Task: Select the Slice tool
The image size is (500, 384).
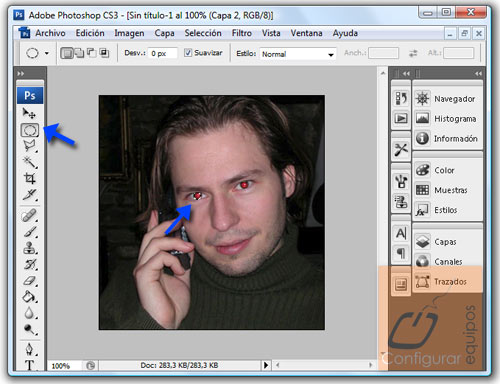Action: click(30, 194)
